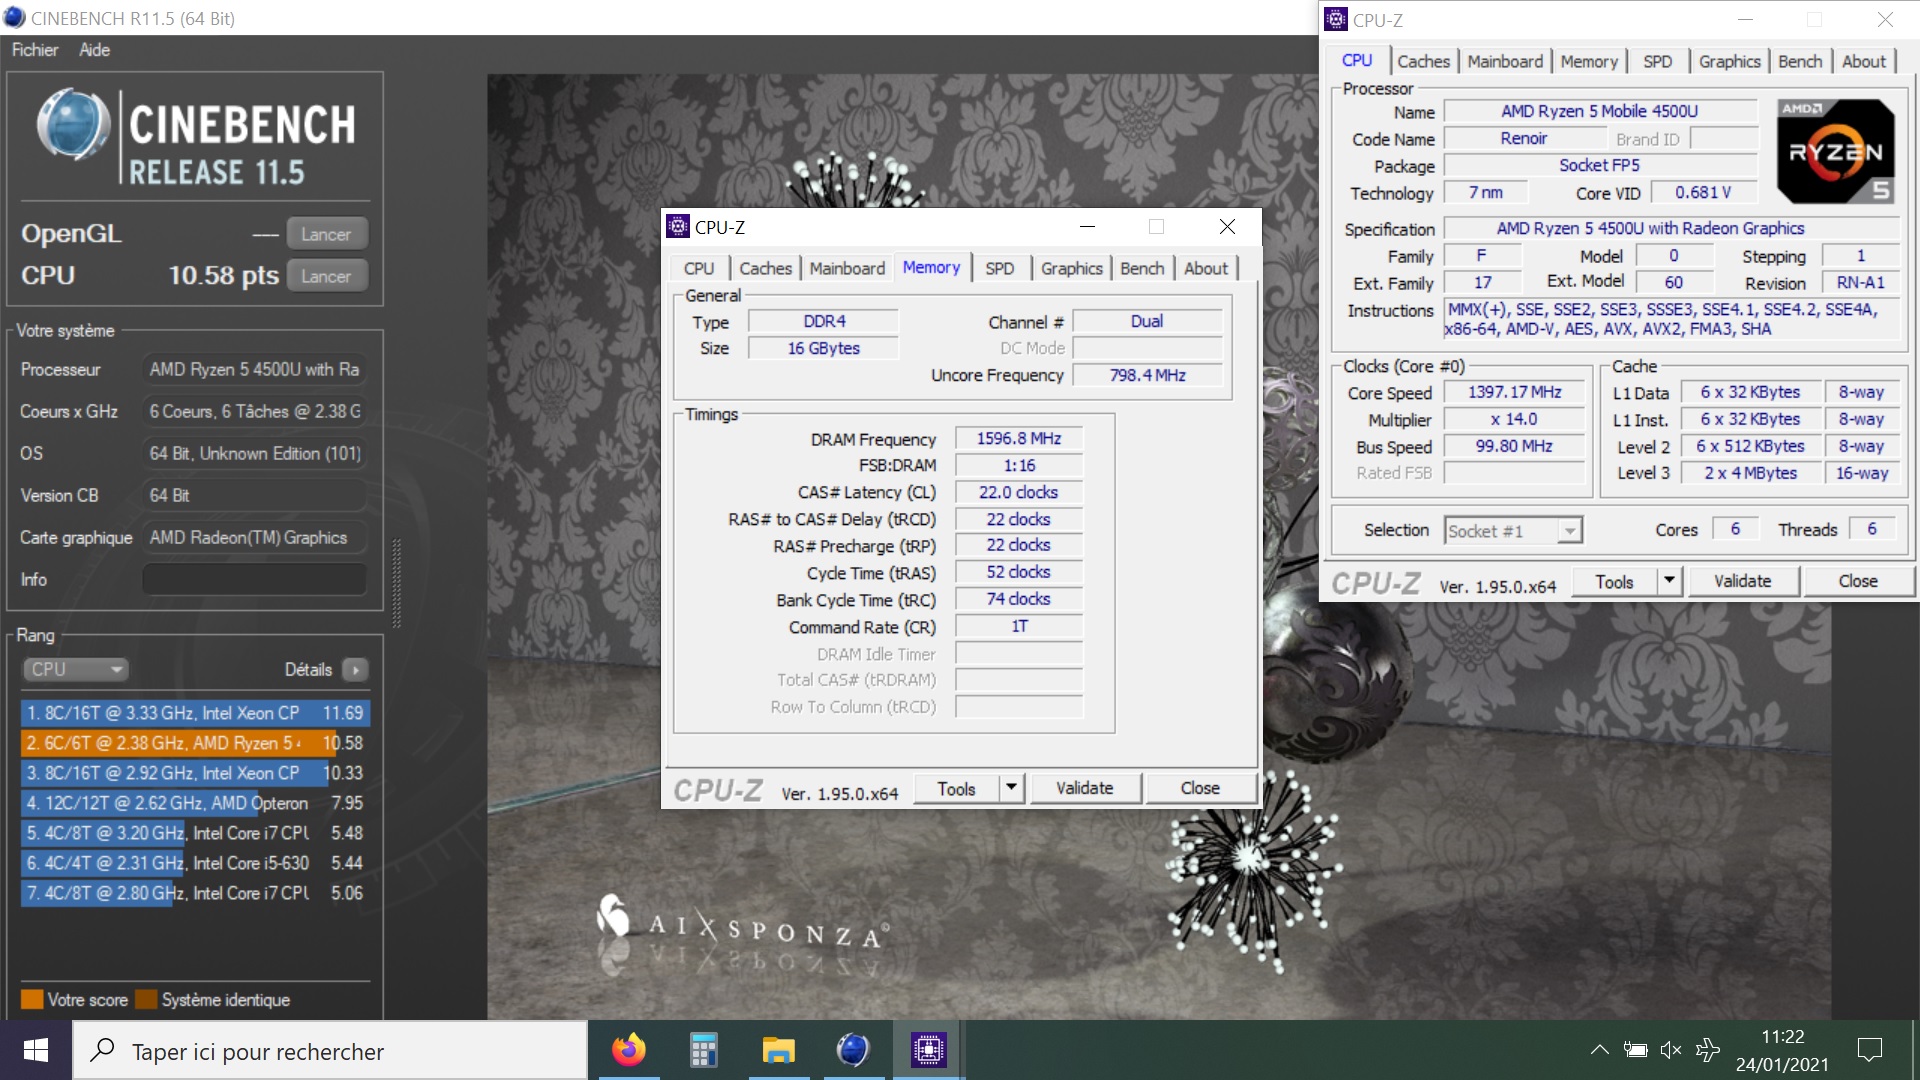
Task: Show hidden system tray icons
Action: 1599,1050
